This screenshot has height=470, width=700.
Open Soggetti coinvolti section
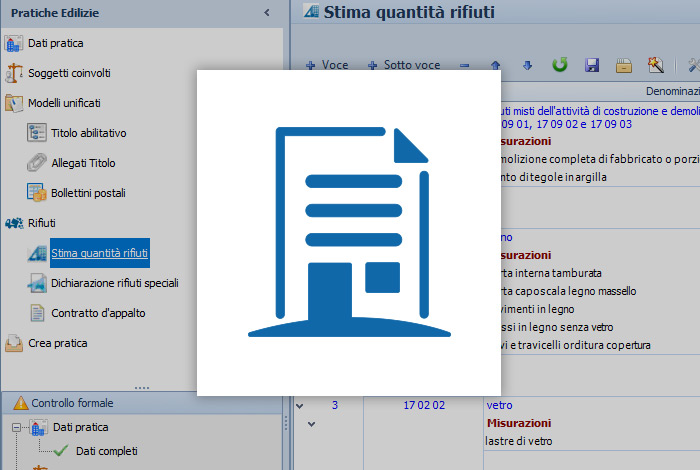(x=69, y=73)
